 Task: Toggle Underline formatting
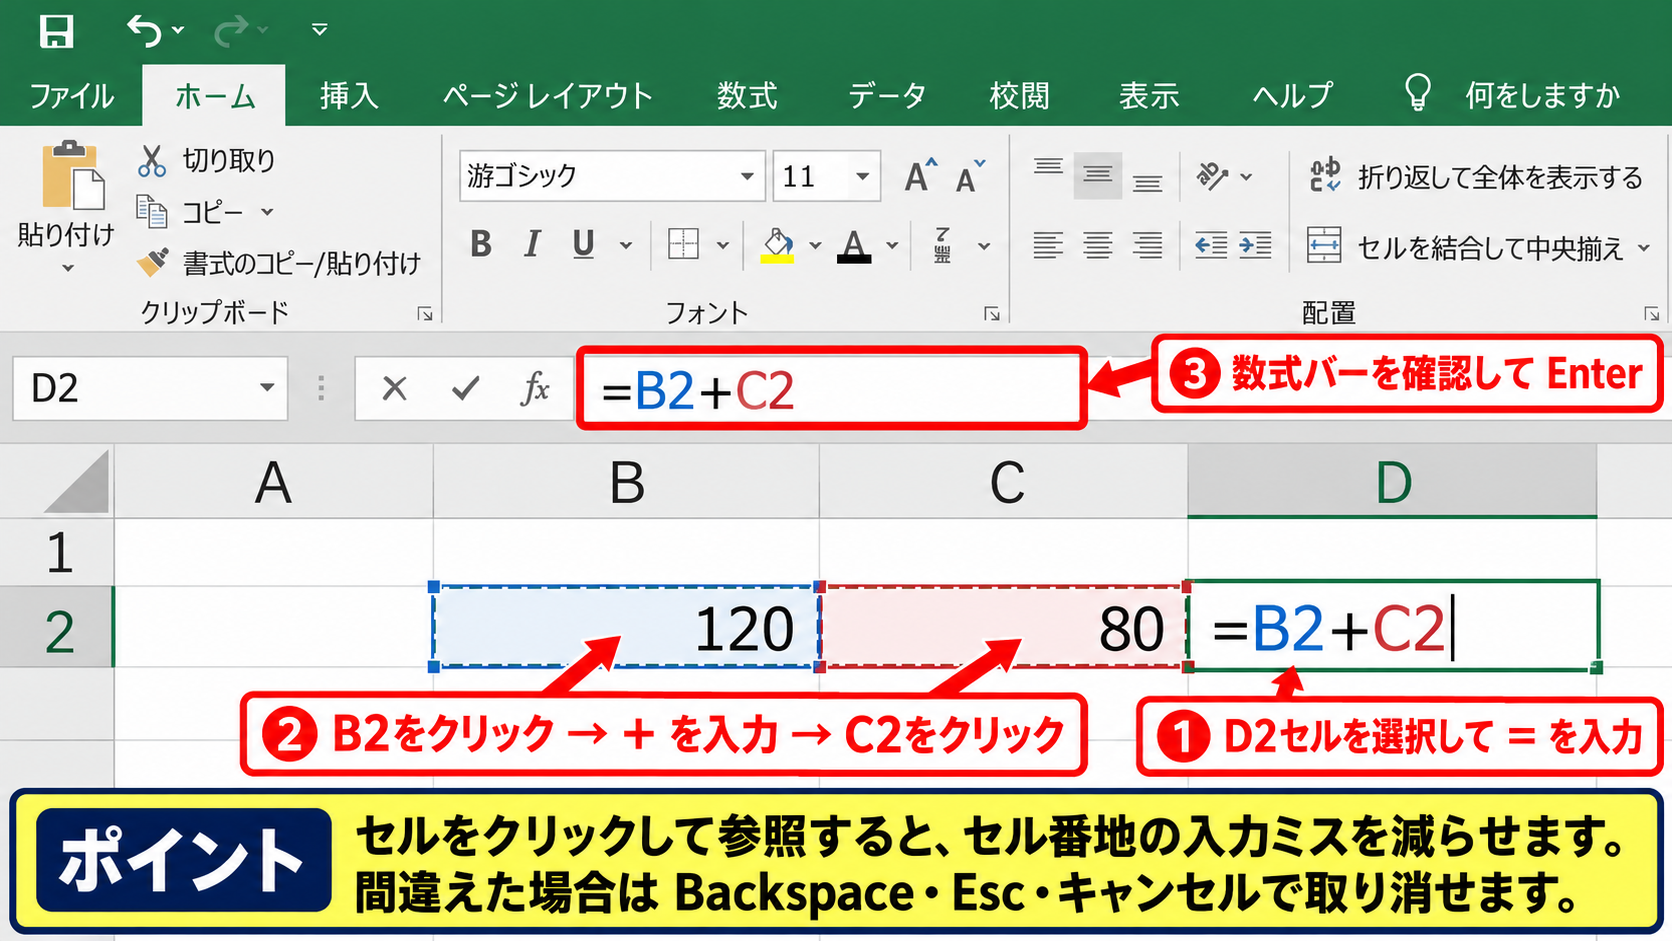coord(583,244)
